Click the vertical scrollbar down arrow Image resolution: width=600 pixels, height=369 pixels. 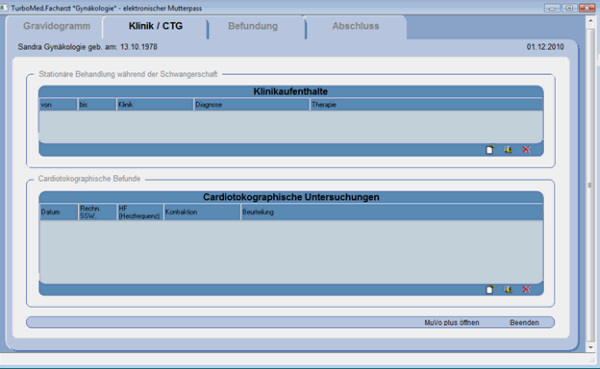coord(590,347)
